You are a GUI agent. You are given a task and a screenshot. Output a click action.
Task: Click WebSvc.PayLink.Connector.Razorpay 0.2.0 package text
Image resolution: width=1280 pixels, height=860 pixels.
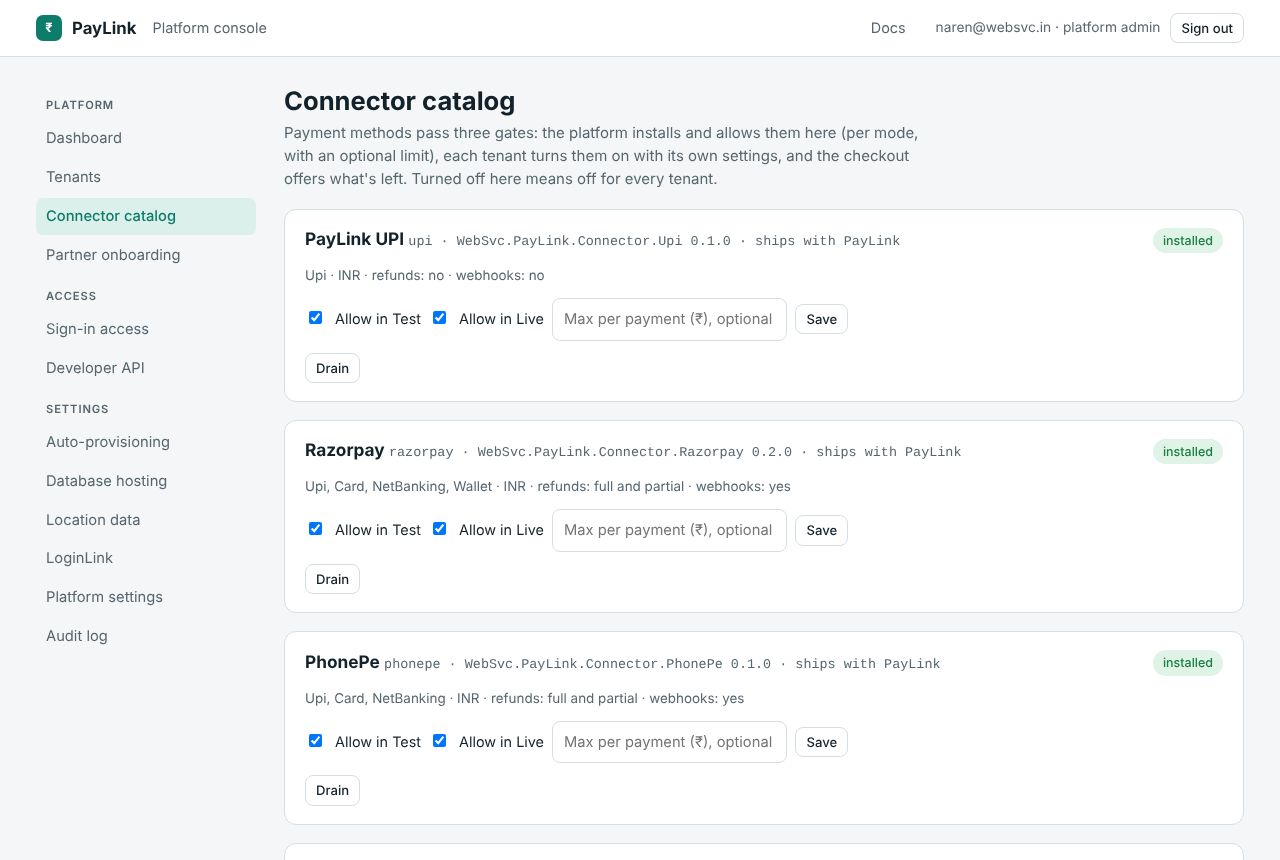coord(634,452)
